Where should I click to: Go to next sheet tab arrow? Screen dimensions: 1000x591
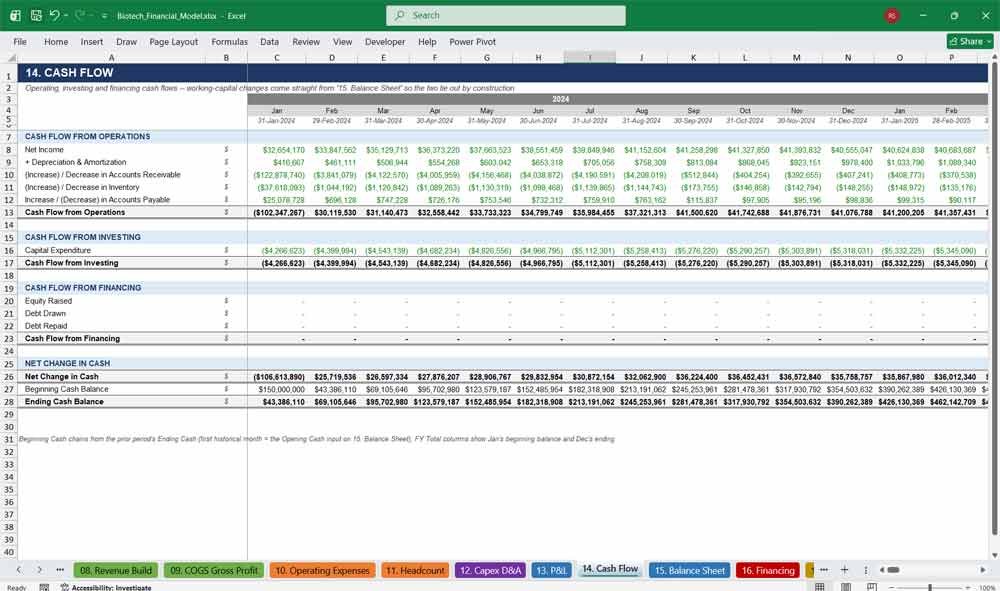click(40, 570)
